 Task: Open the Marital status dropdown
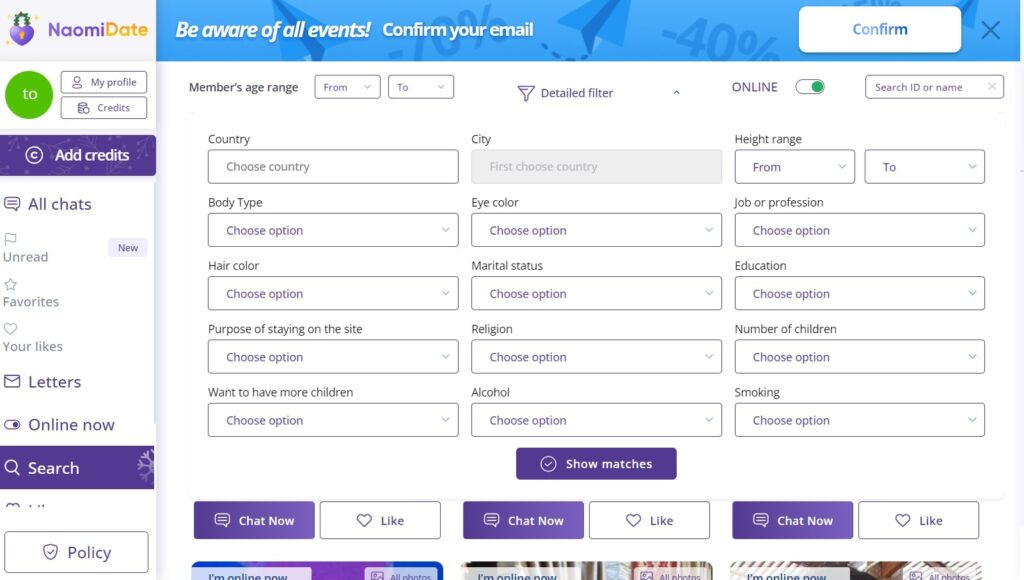point(596,294)
